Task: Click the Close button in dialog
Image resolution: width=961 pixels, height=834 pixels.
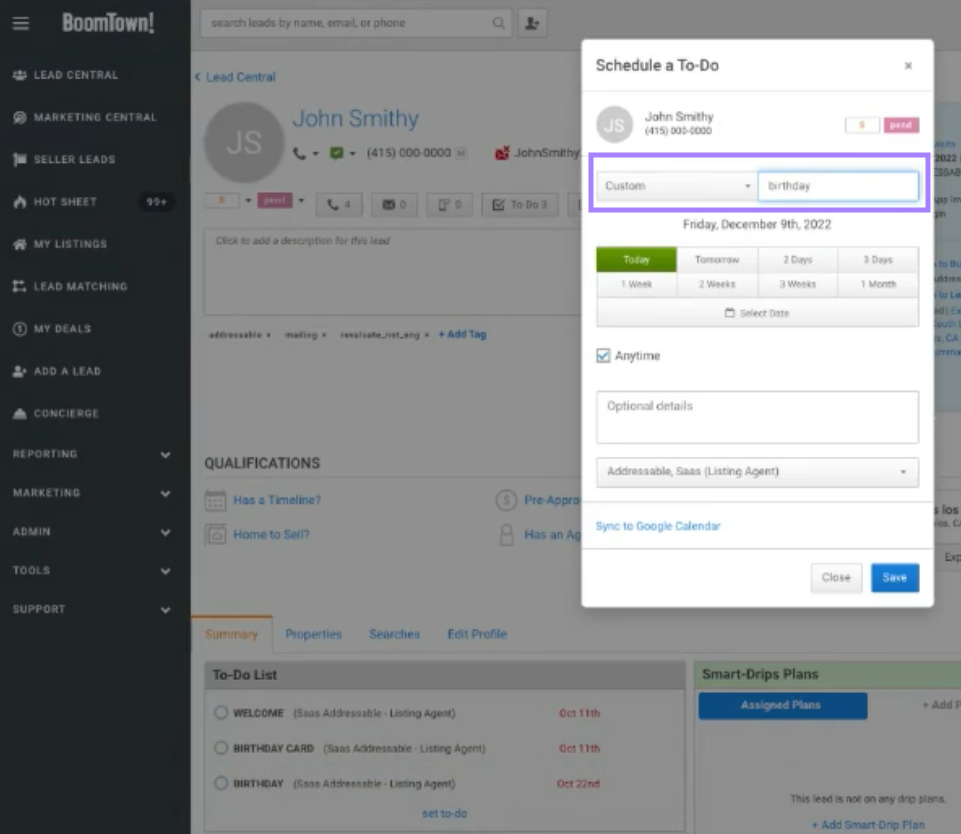Action: pos(836,578)
